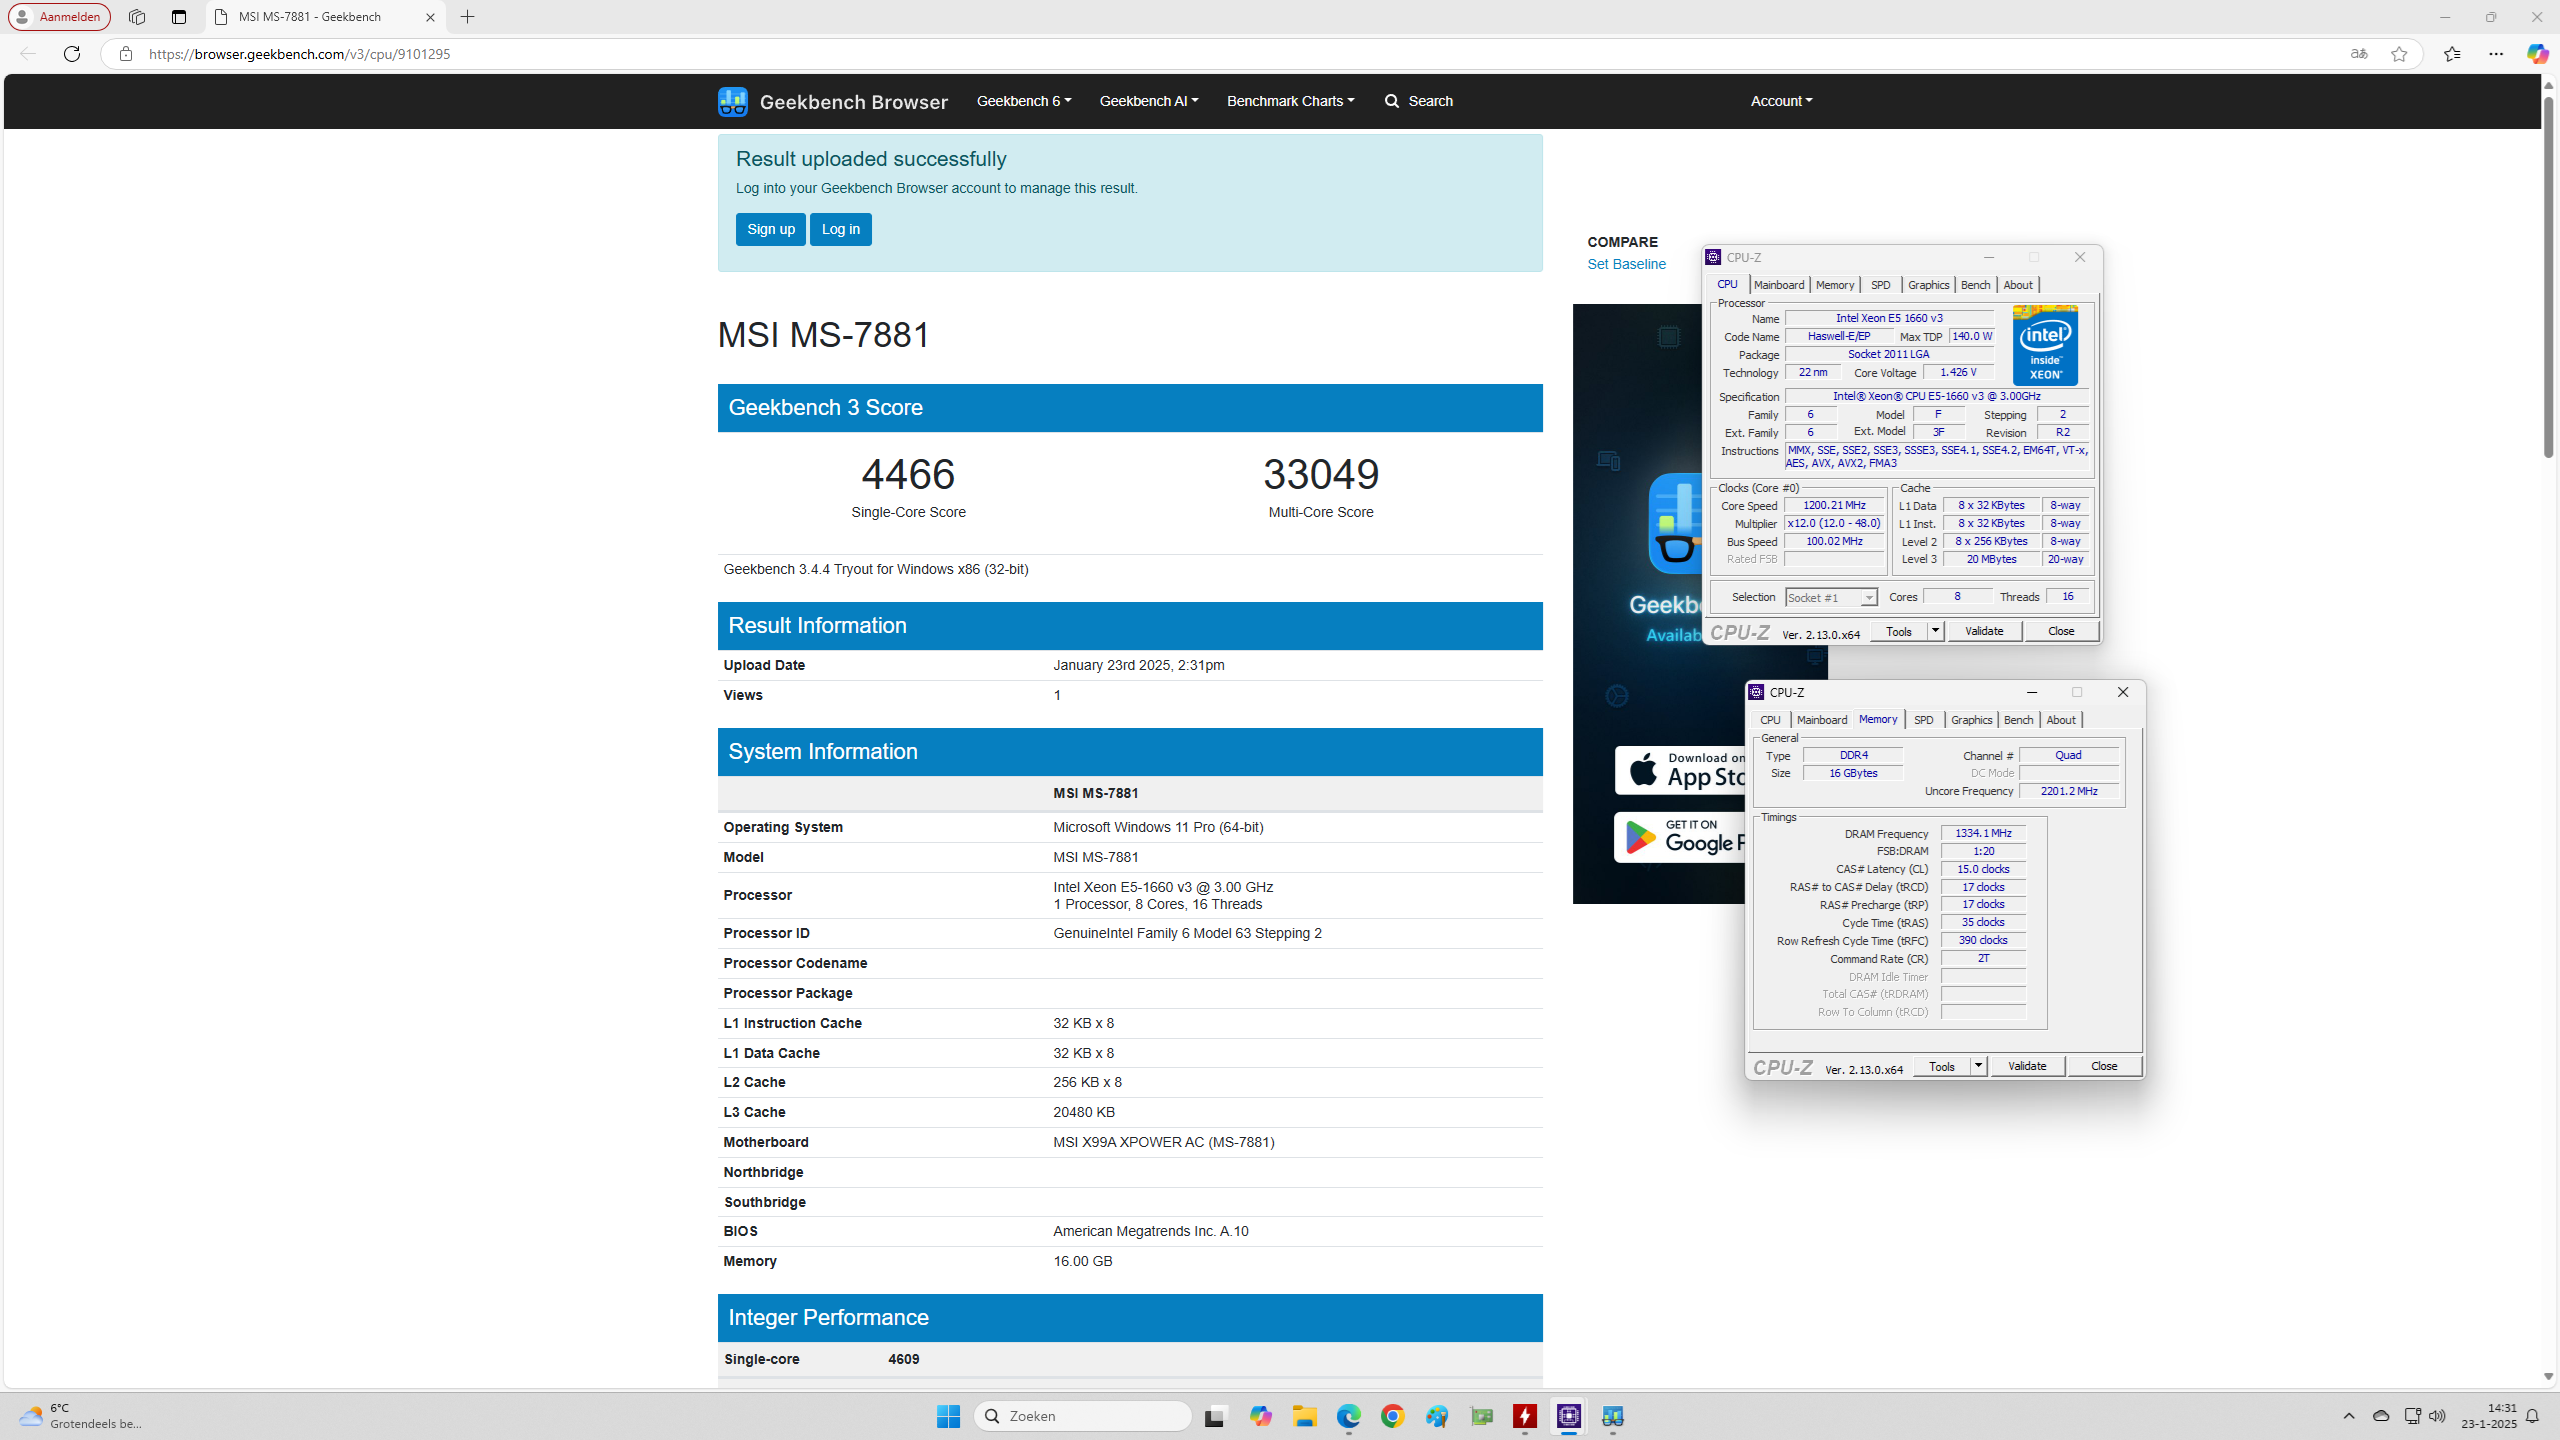Click the Aanmelden profile button
Viewport: 2560px width, 1440px height.
59,17
